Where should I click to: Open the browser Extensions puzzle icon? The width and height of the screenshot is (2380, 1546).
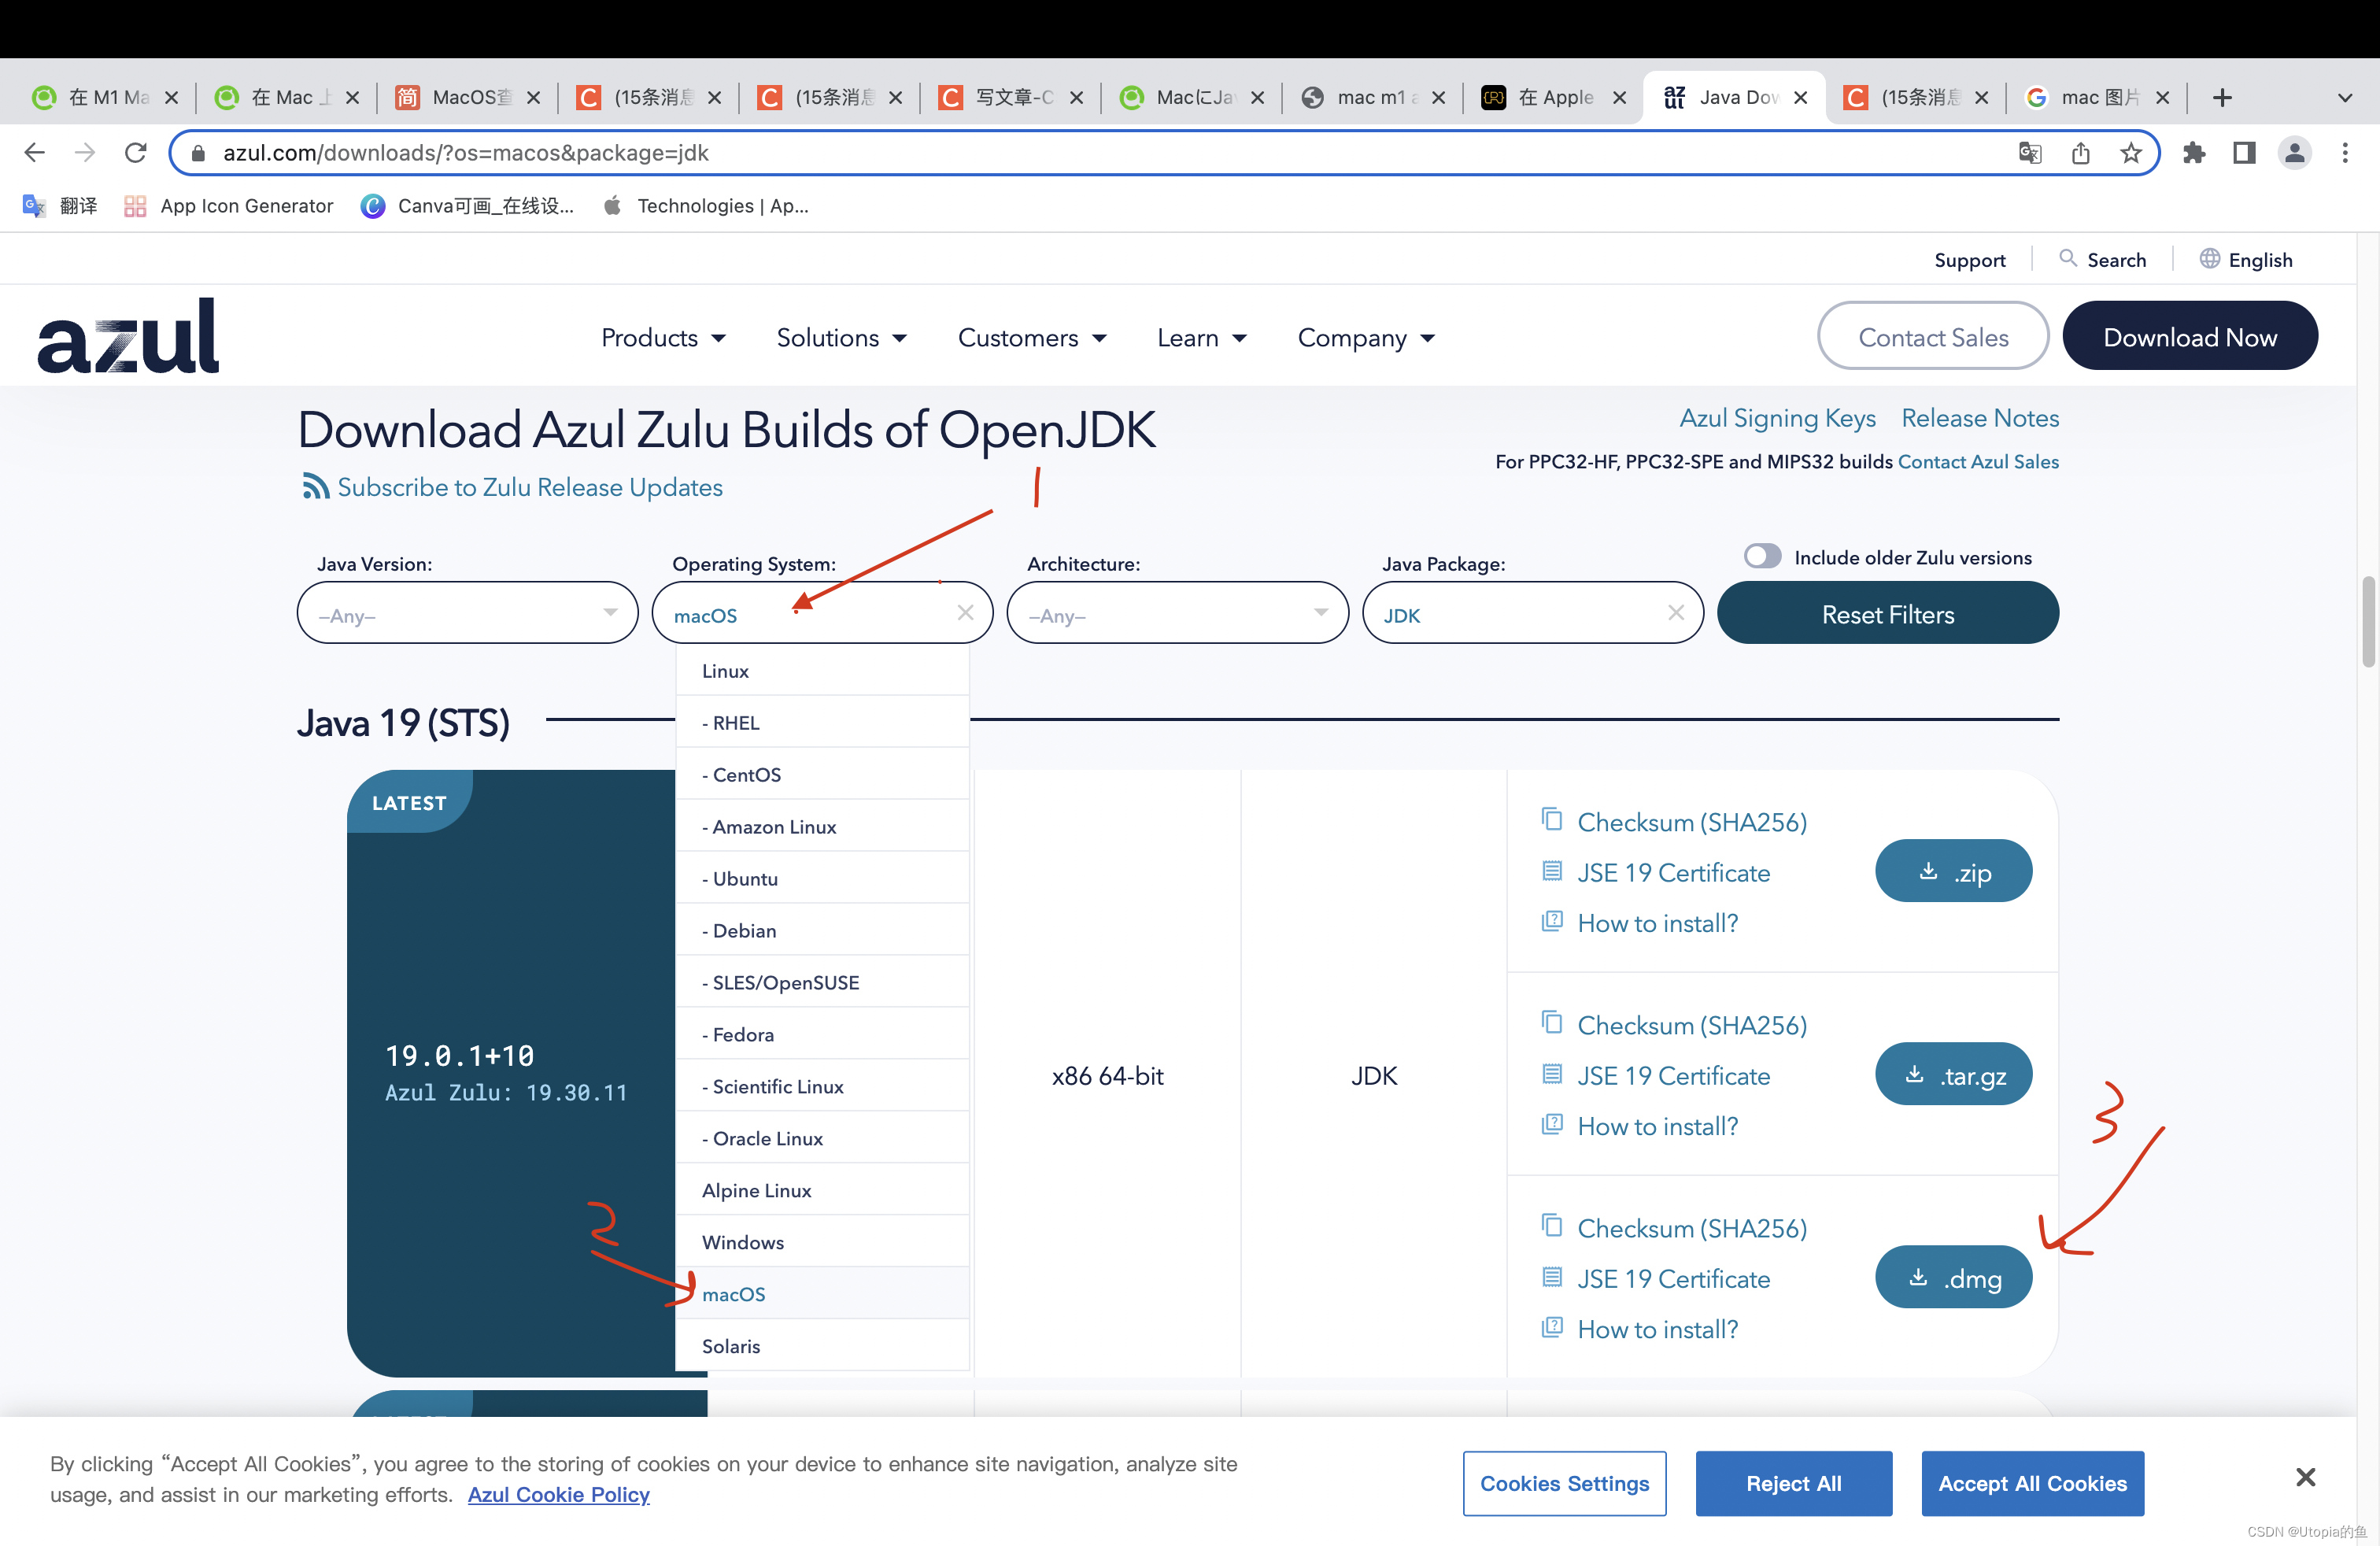(2194, 153)
